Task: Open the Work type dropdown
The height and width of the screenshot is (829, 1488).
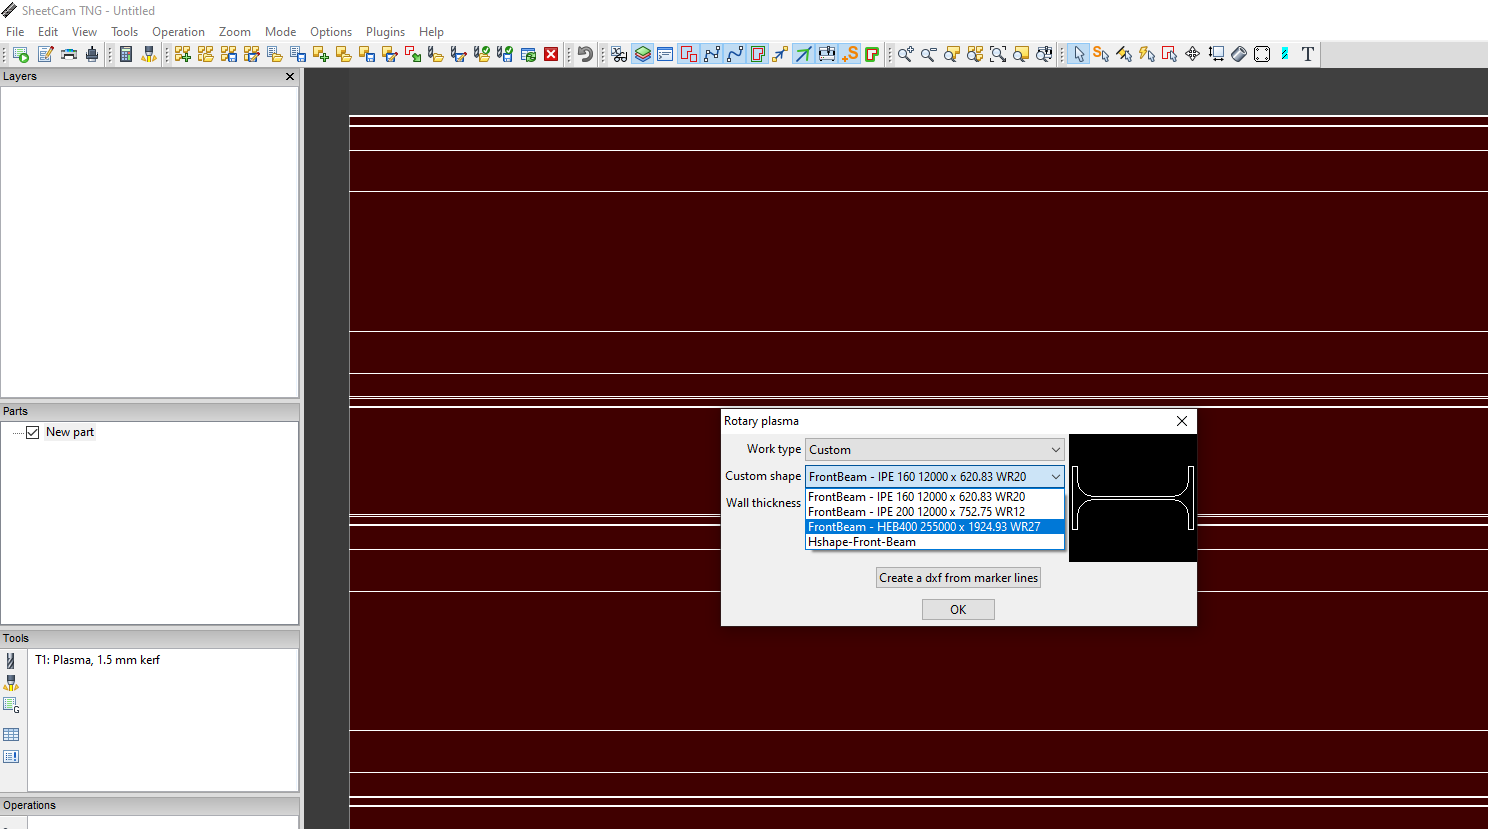Action: [x=934, y=450]
